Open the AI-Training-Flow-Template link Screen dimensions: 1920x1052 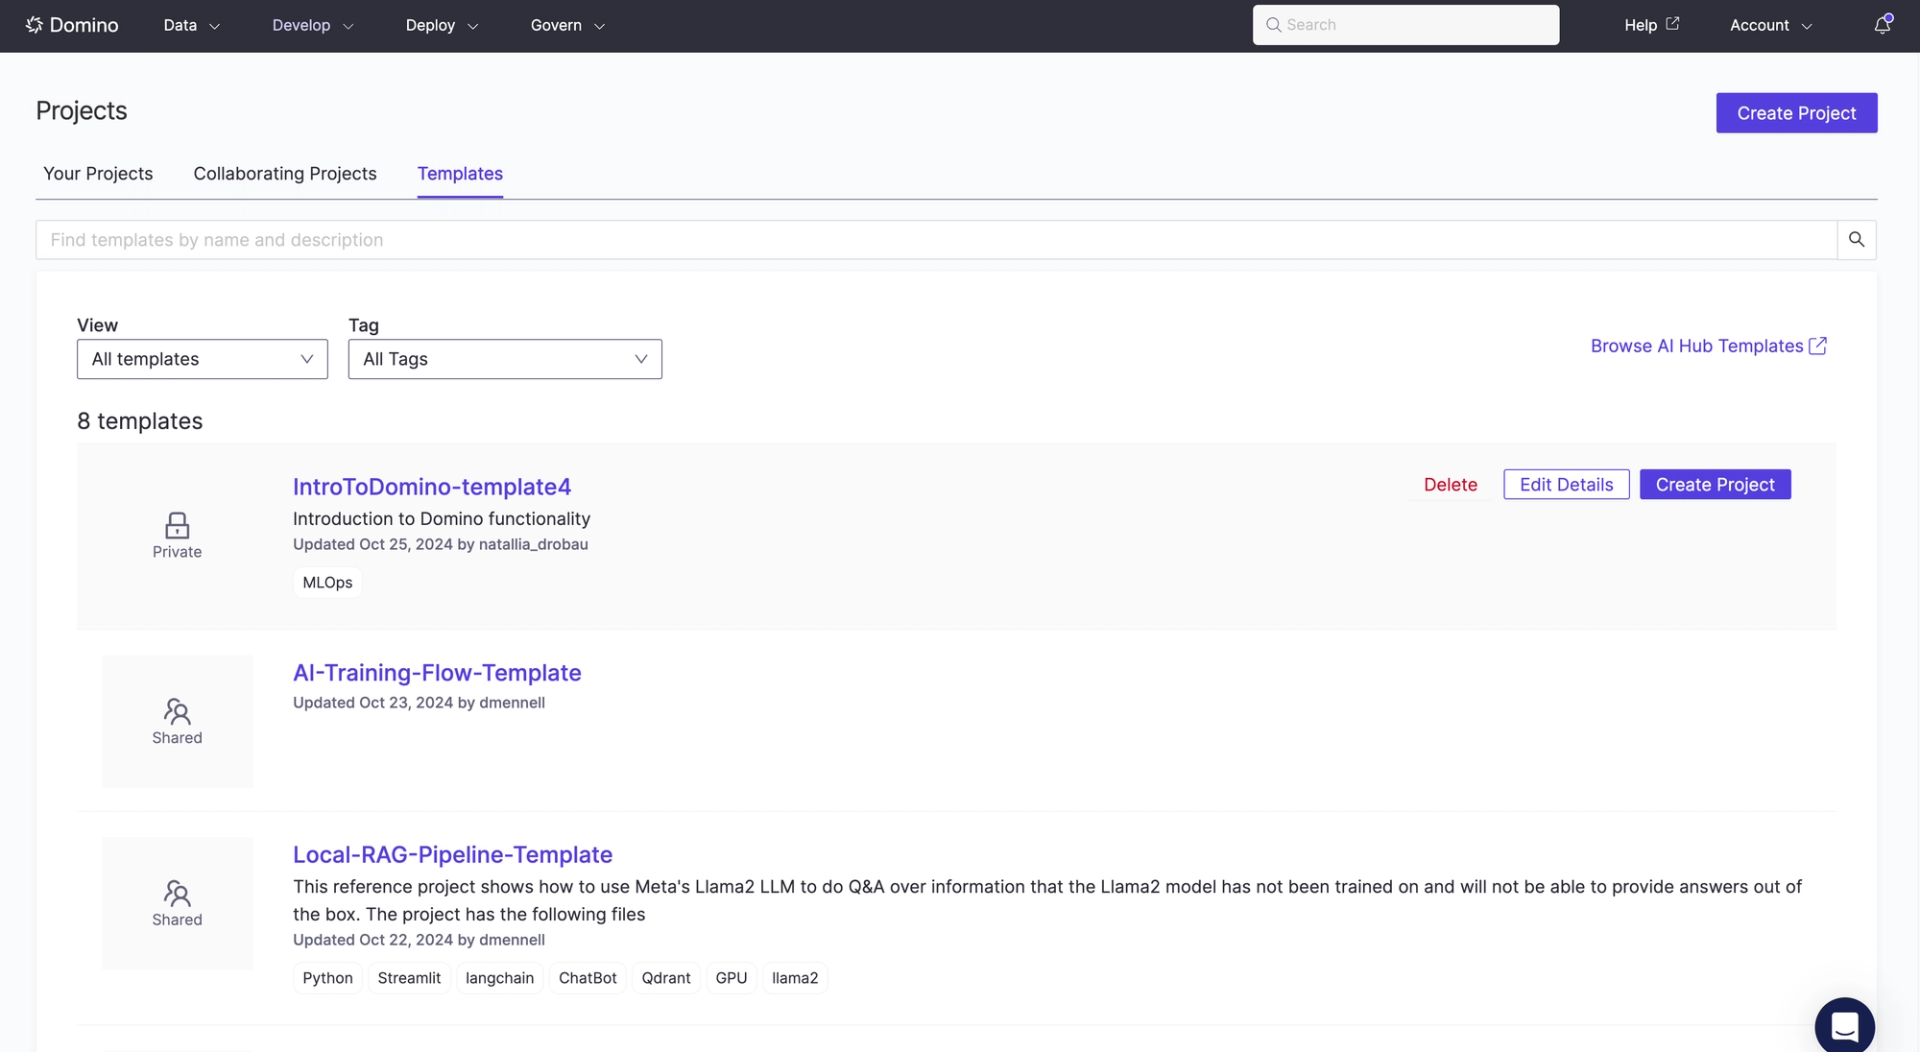click(437, 673)
